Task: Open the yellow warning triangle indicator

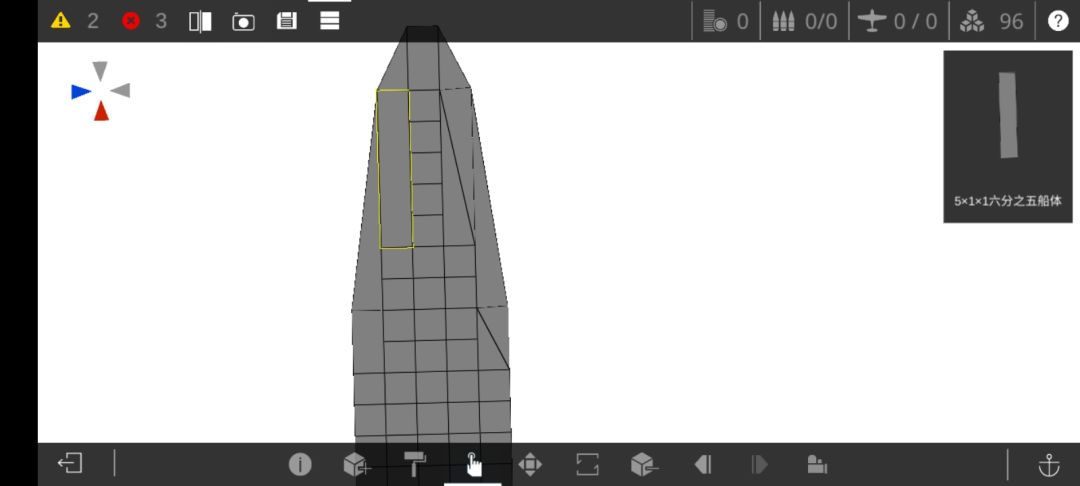Action: click(x=61, y=21)
